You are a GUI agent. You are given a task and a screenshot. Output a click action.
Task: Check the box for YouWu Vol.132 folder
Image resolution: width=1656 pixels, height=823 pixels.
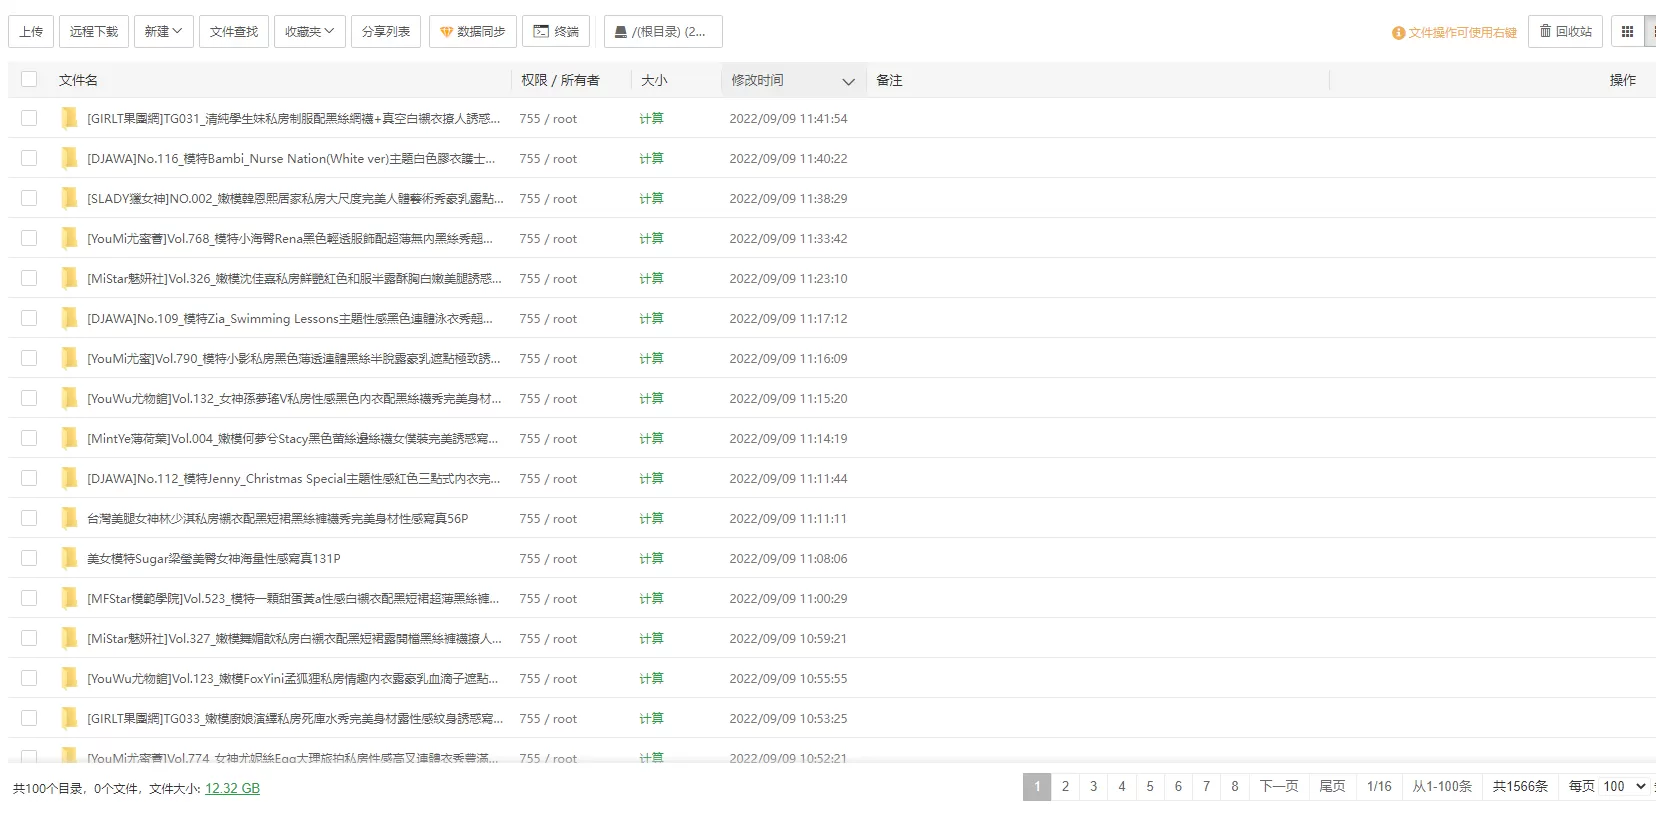29,398
